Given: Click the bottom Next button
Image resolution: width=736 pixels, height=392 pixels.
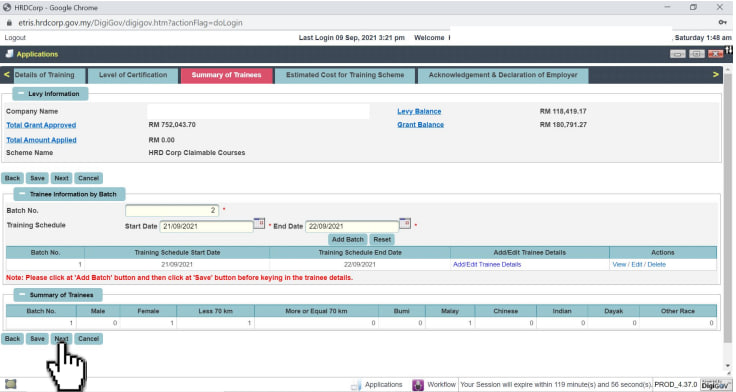Looking at the screenshot, I should (x=61, y=338).
